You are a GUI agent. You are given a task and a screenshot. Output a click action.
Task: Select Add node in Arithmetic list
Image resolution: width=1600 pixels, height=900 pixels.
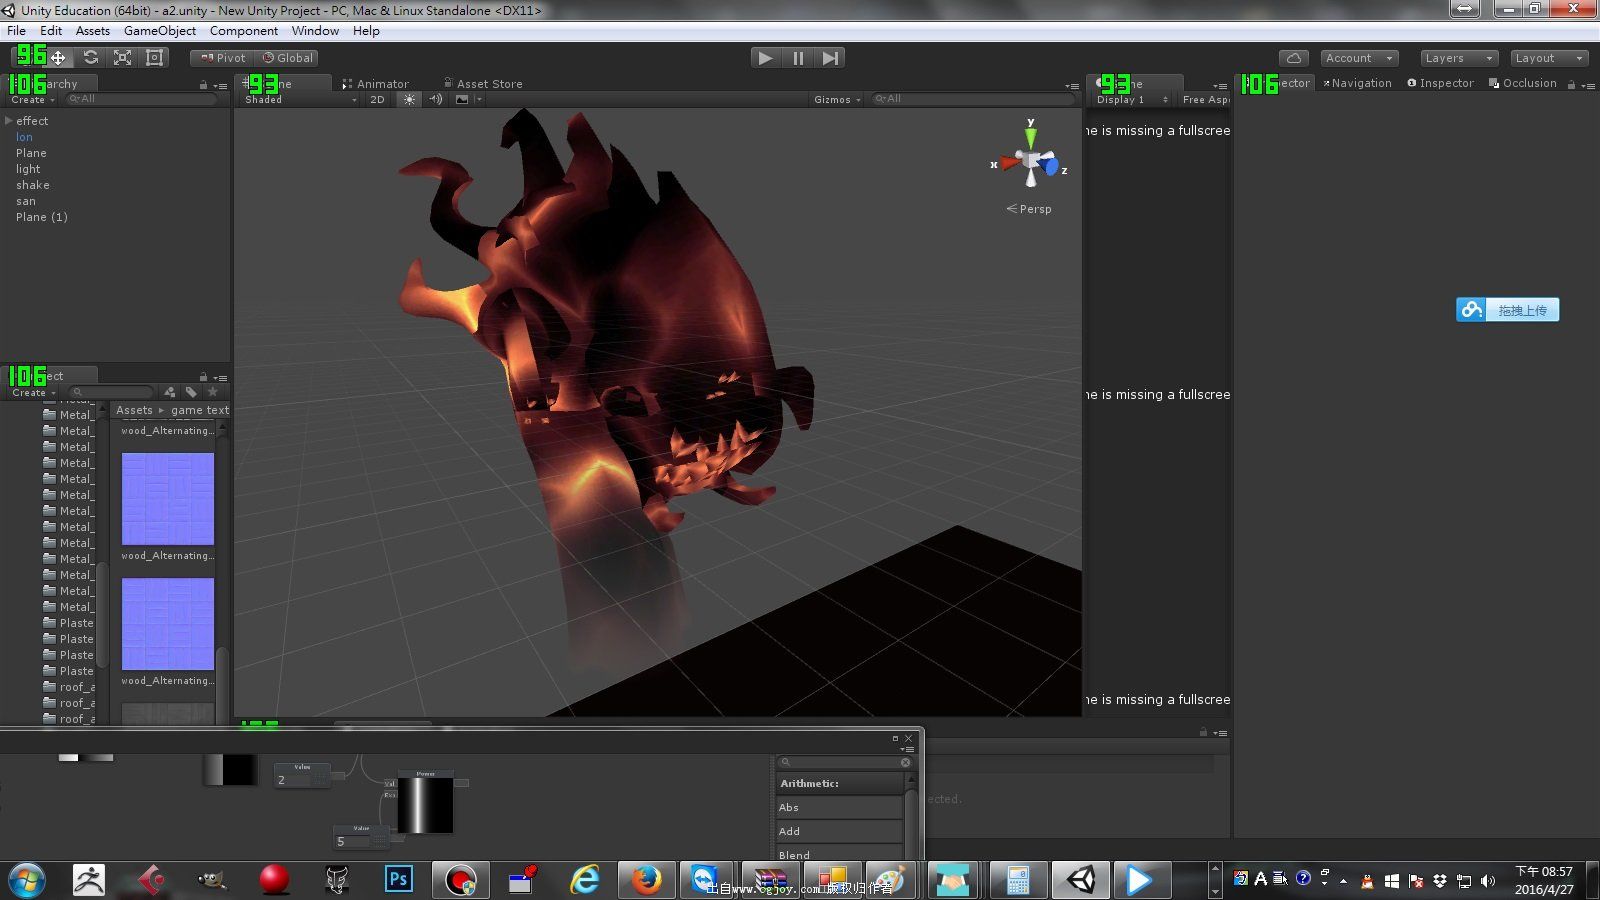tap(839, 831)
